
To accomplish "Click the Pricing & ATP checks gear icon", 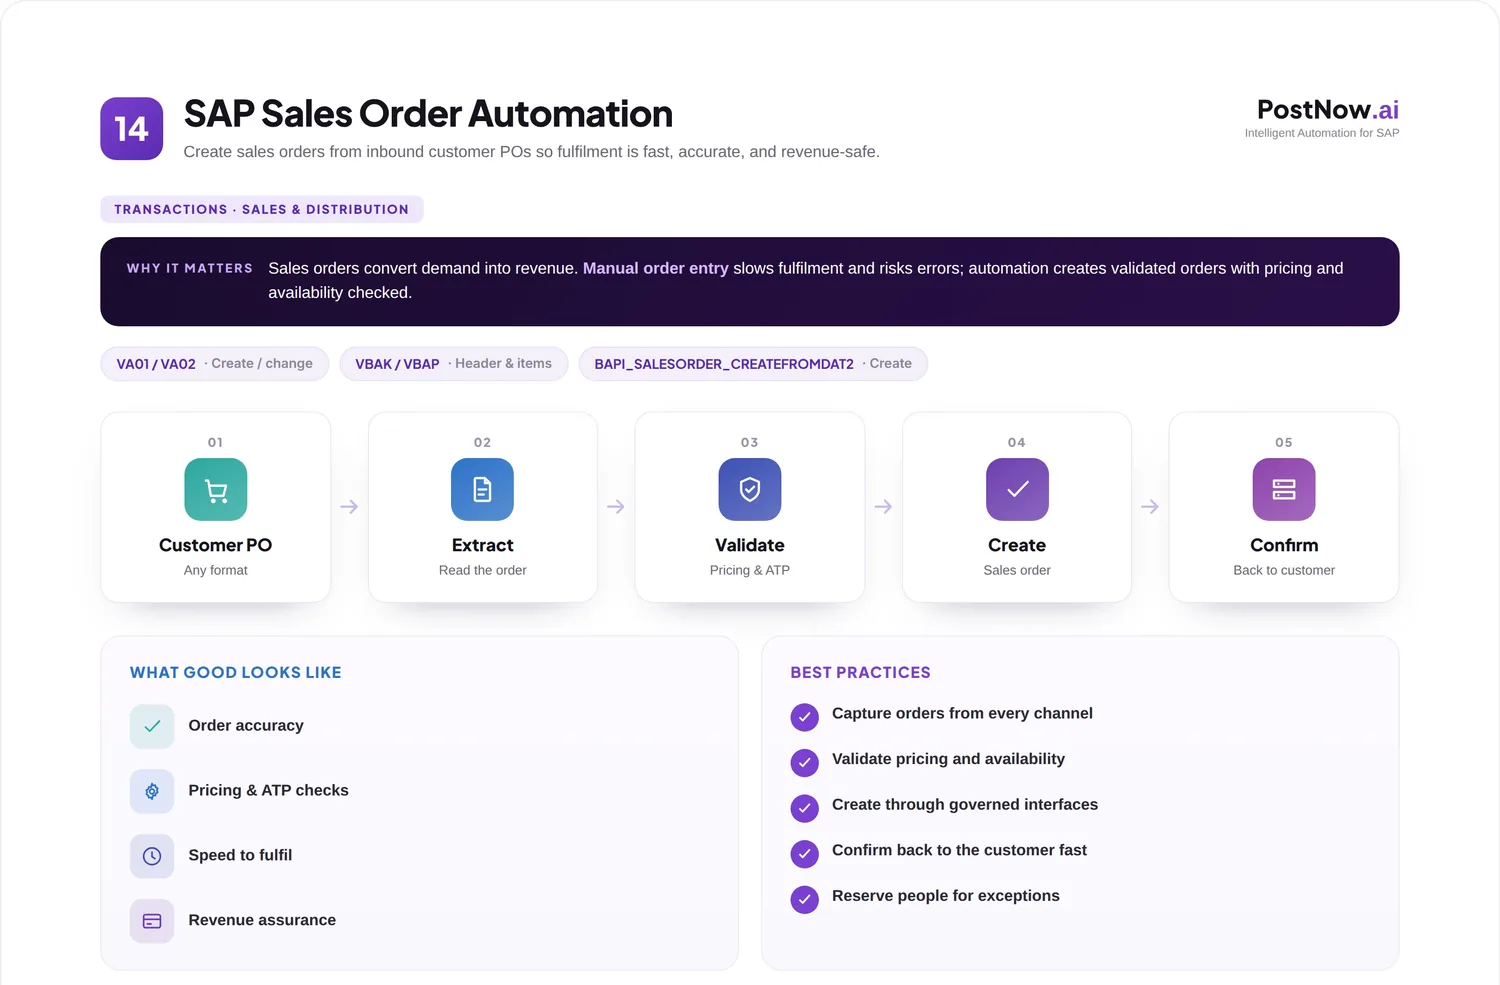I will pos(152,791).
